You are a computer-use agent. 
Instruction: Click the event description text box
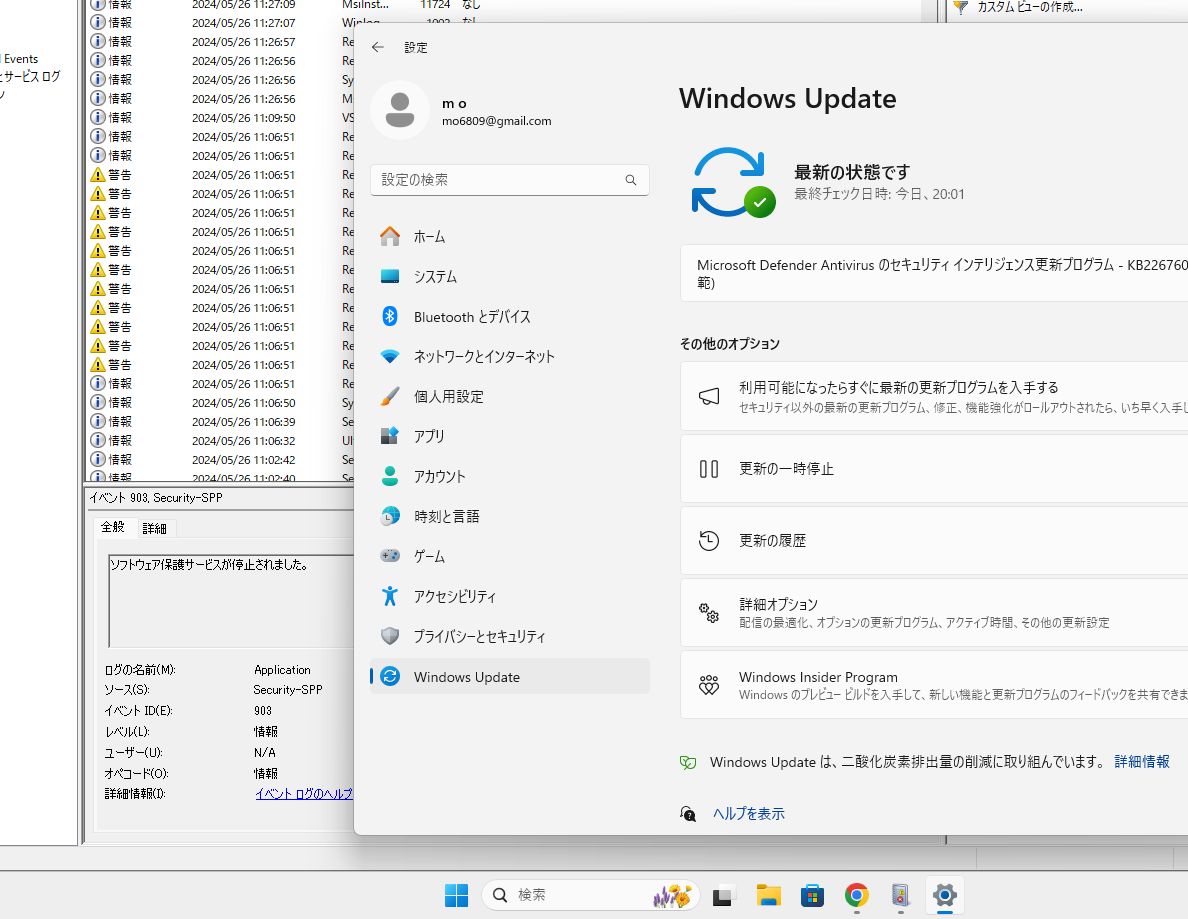[231, 601]
